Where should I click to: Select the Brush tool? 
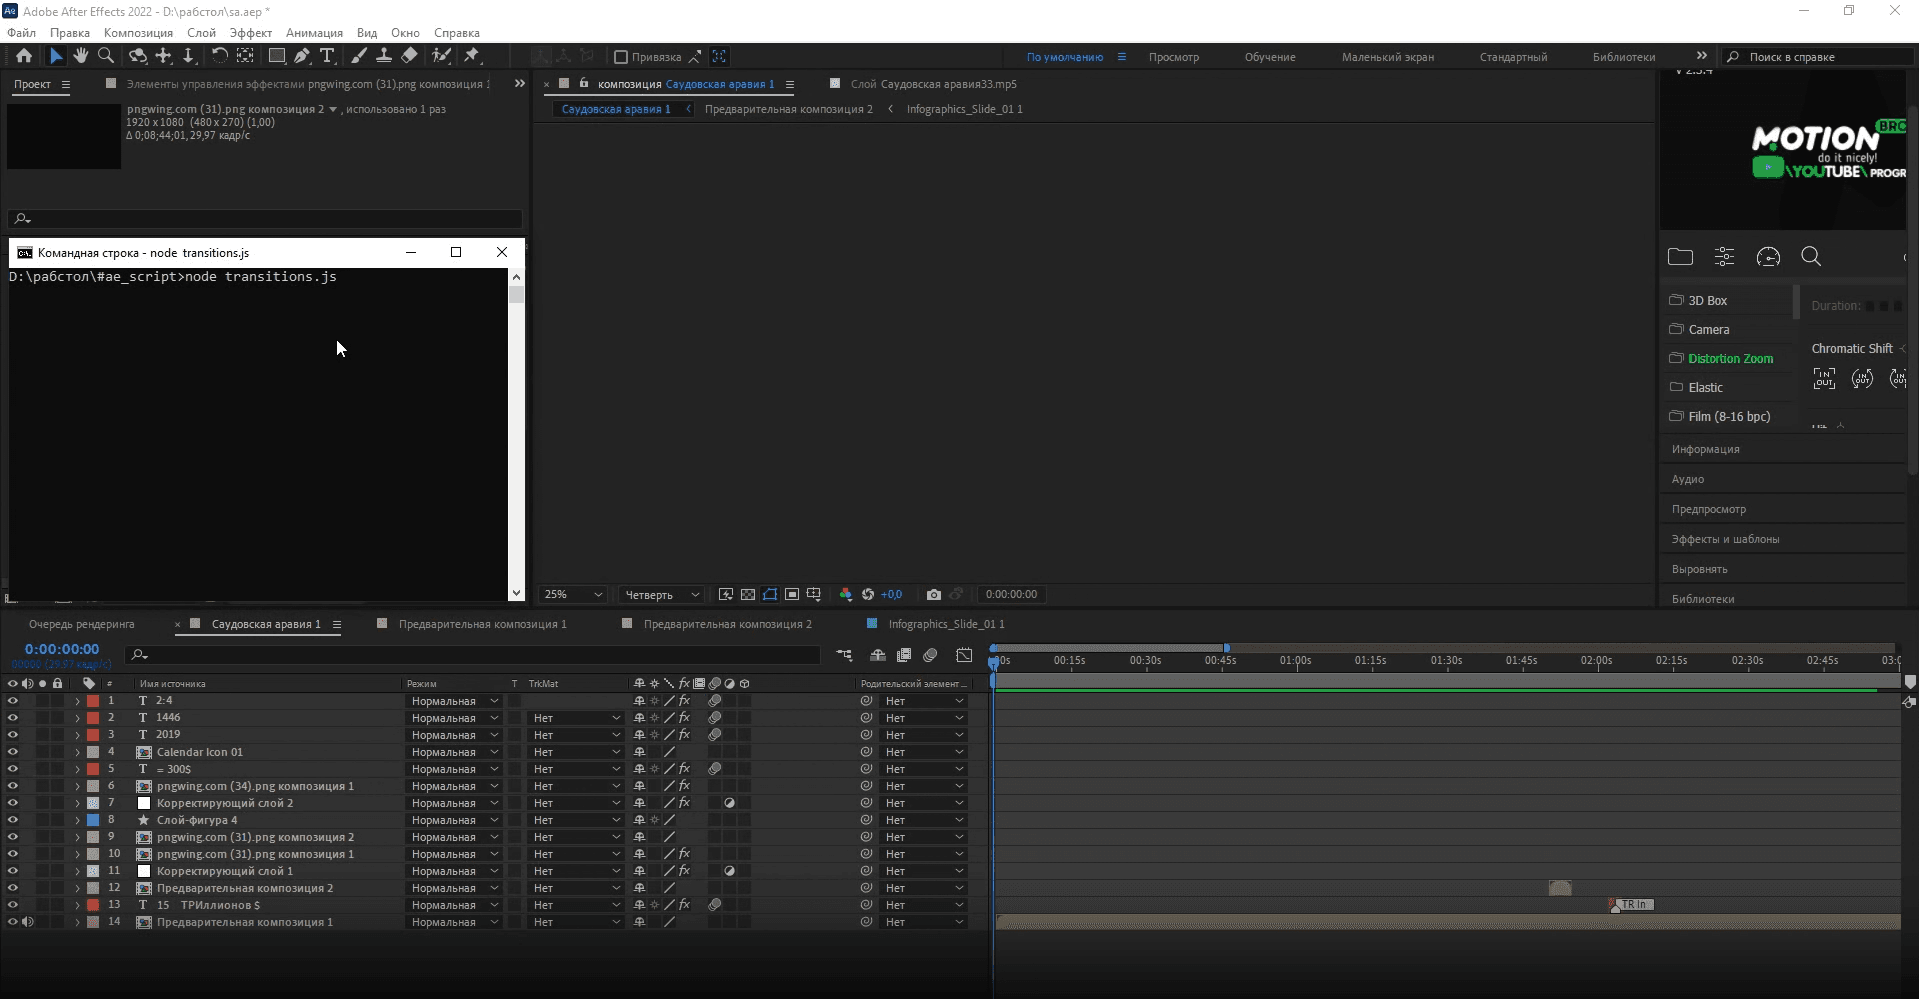[359, 56]
